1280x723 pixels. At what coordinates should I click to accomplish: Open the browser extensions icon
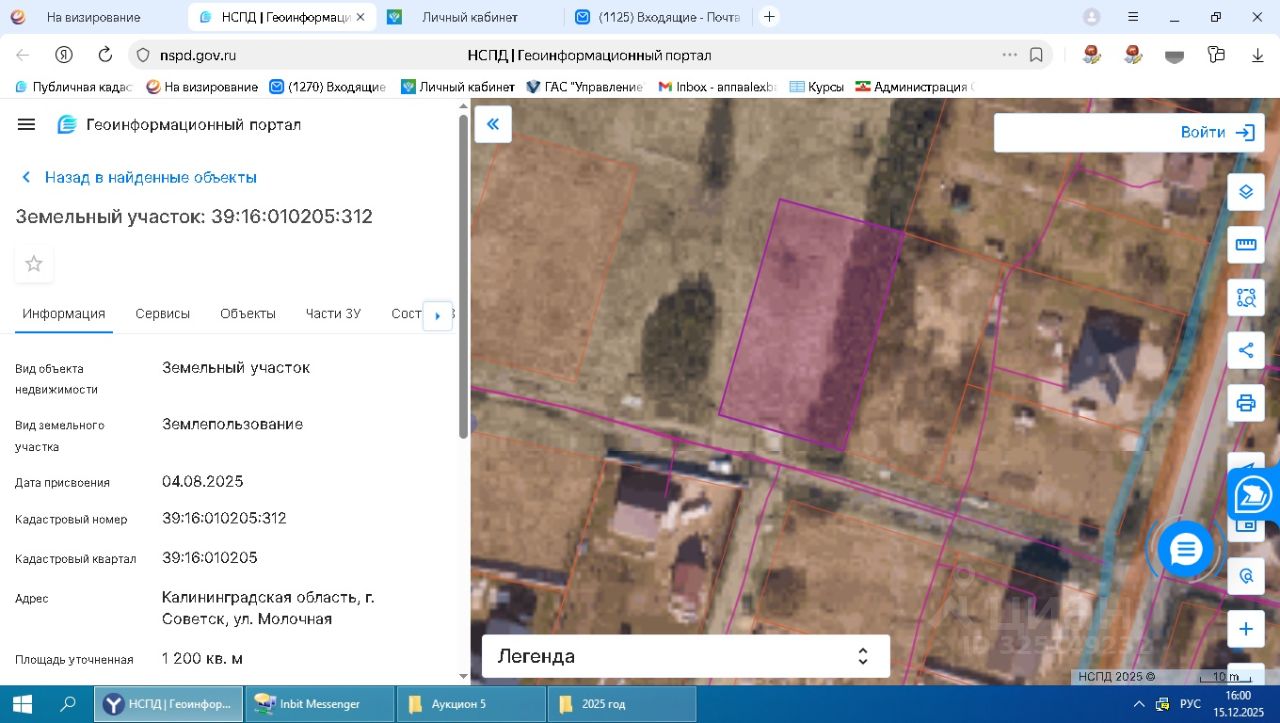point(1216,55)
